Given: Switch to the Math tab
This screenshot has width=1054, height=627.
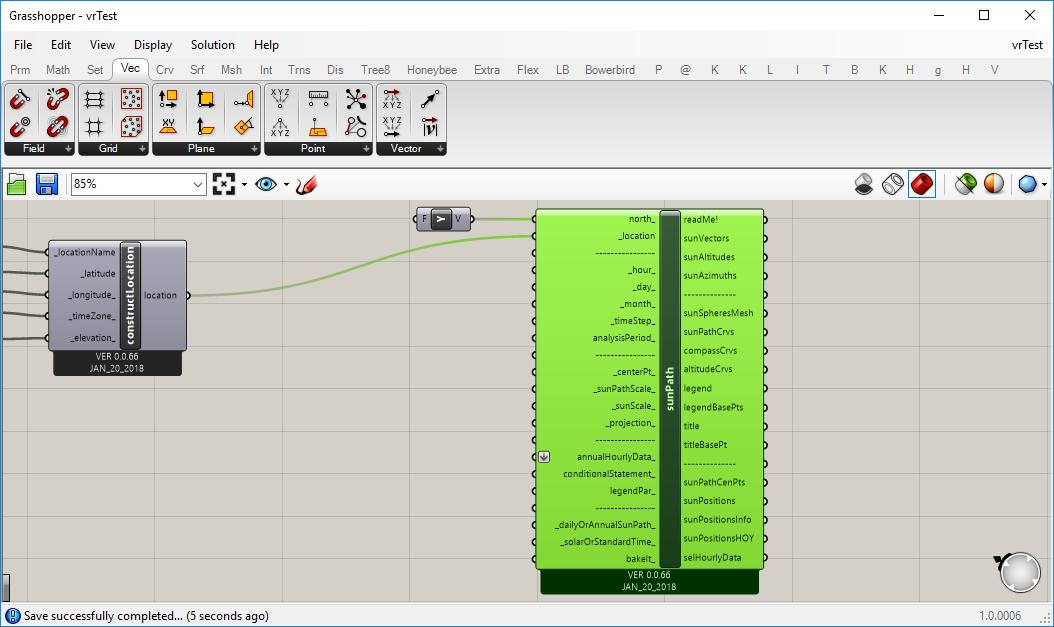Looking at the screenshot, I should coord(58,70).
